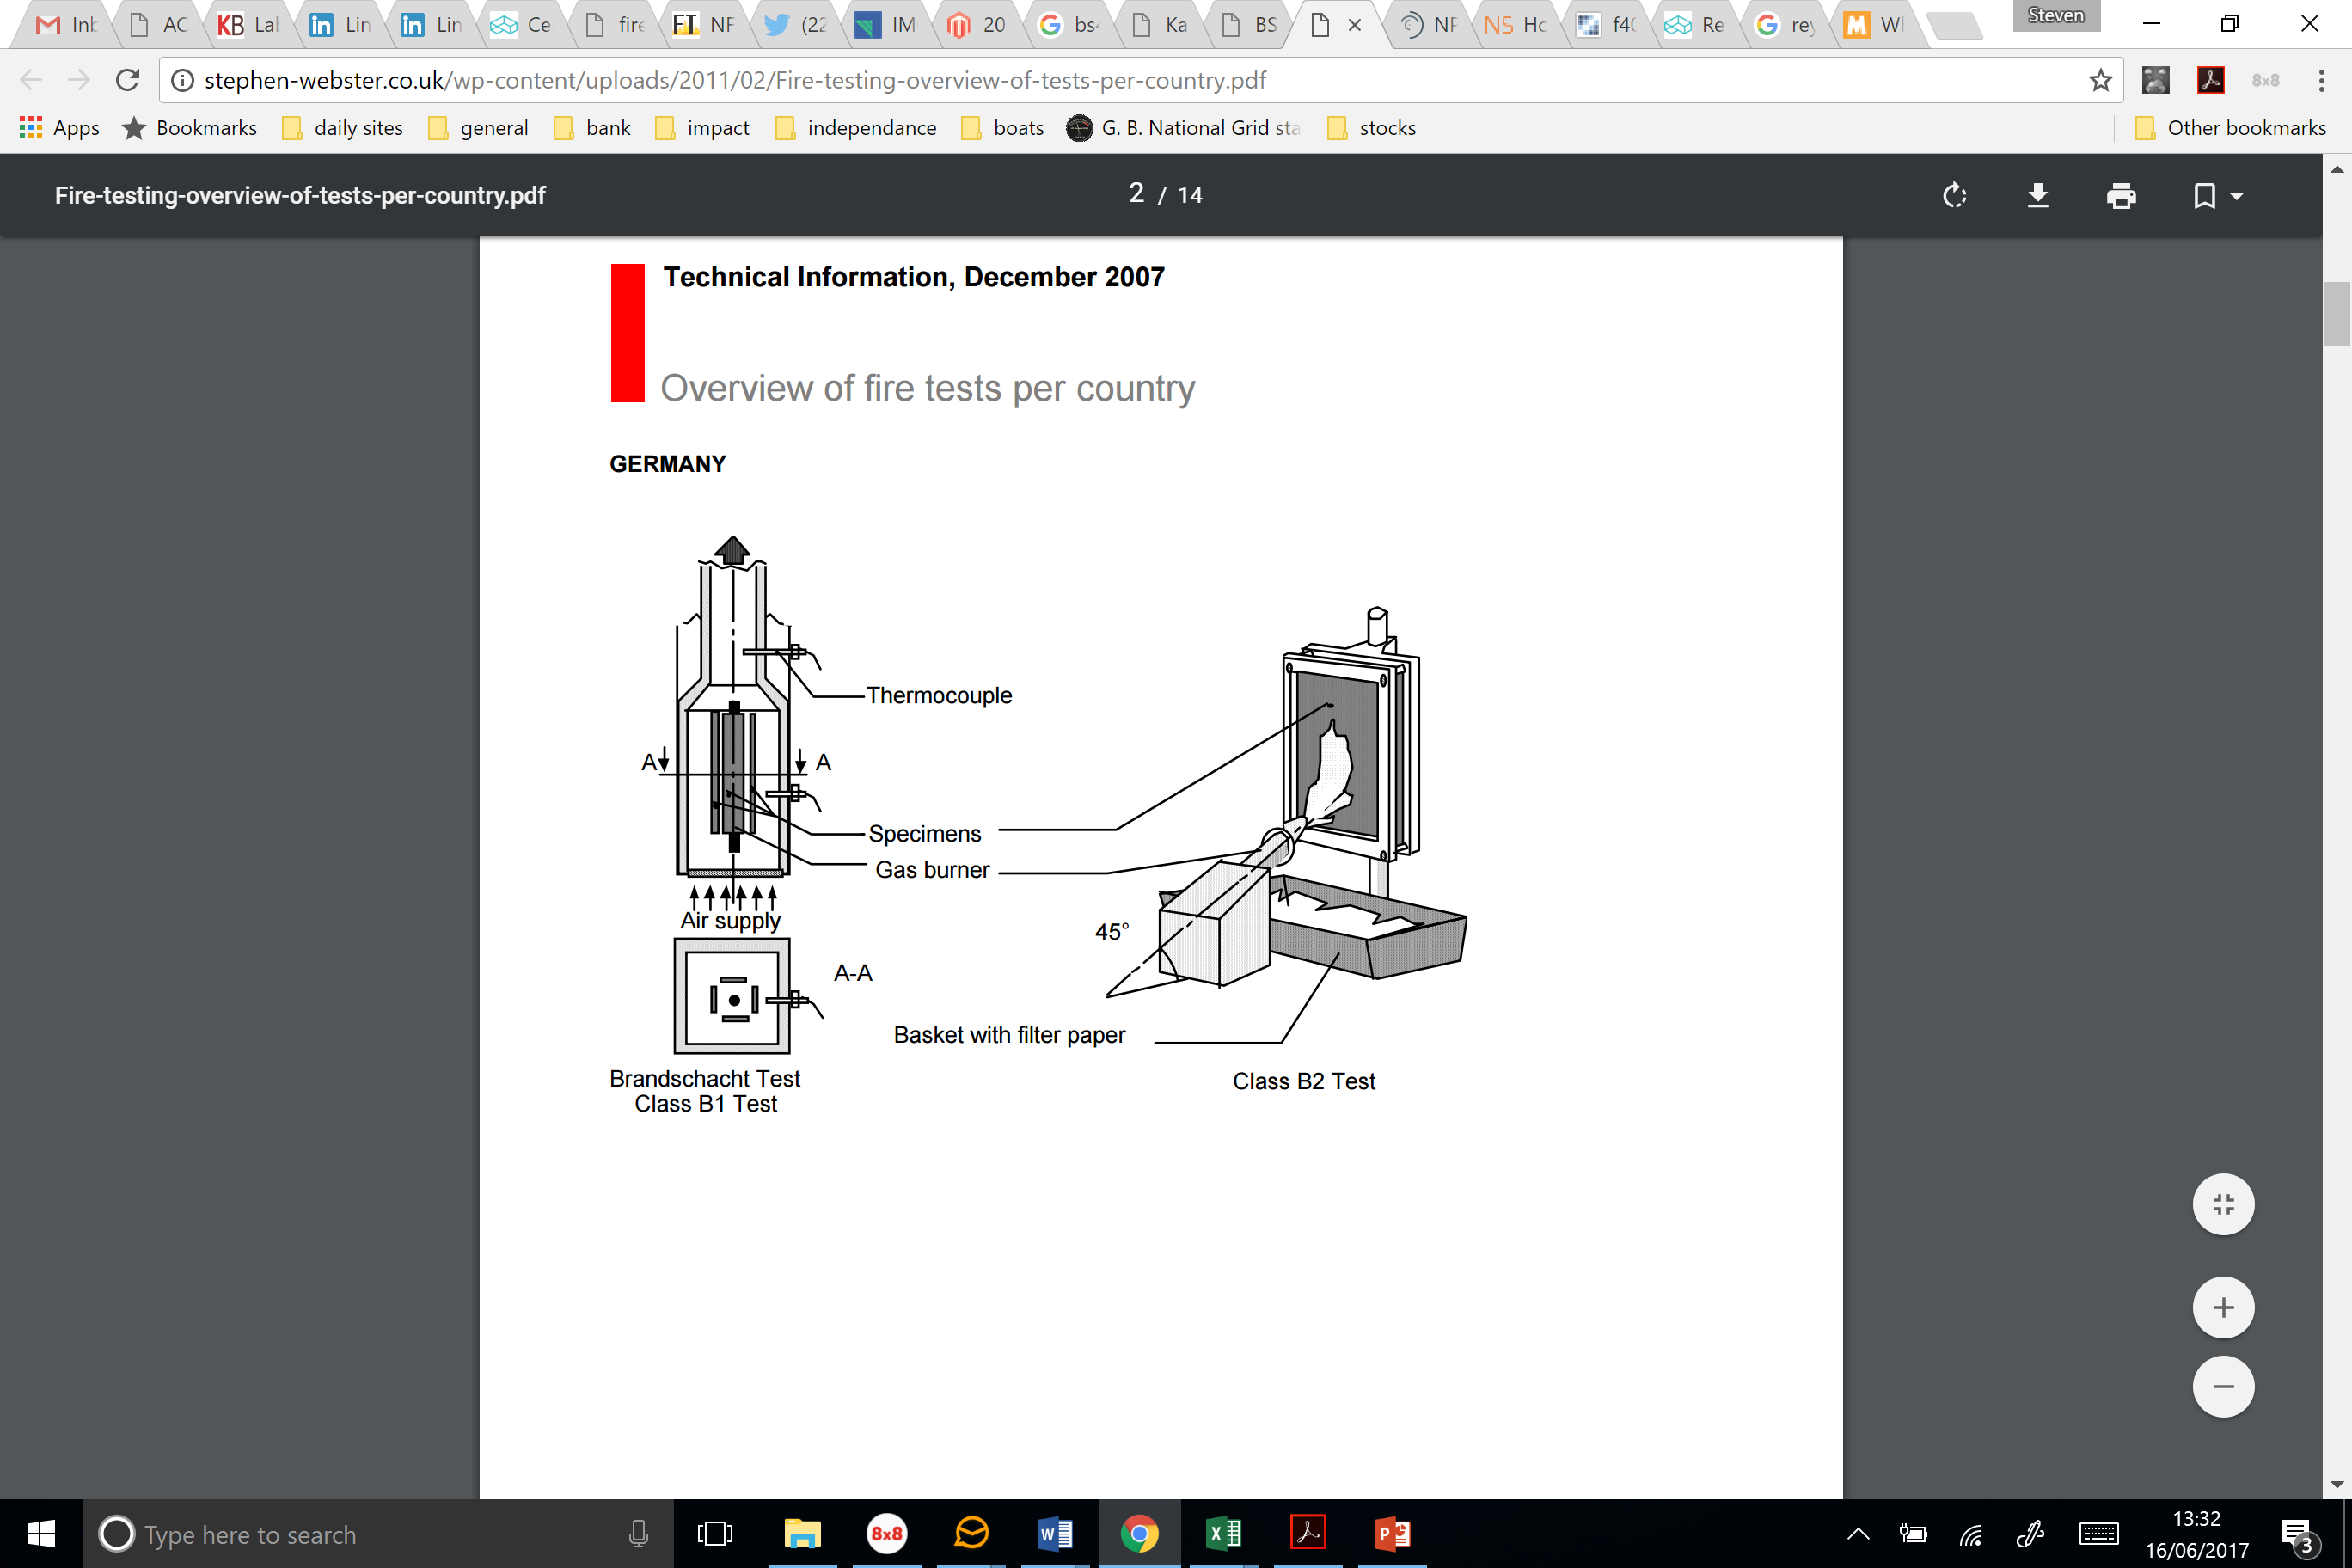2352x1568 pixels.
Task: Open the impact bookmark folder
Action: point(702,127)
